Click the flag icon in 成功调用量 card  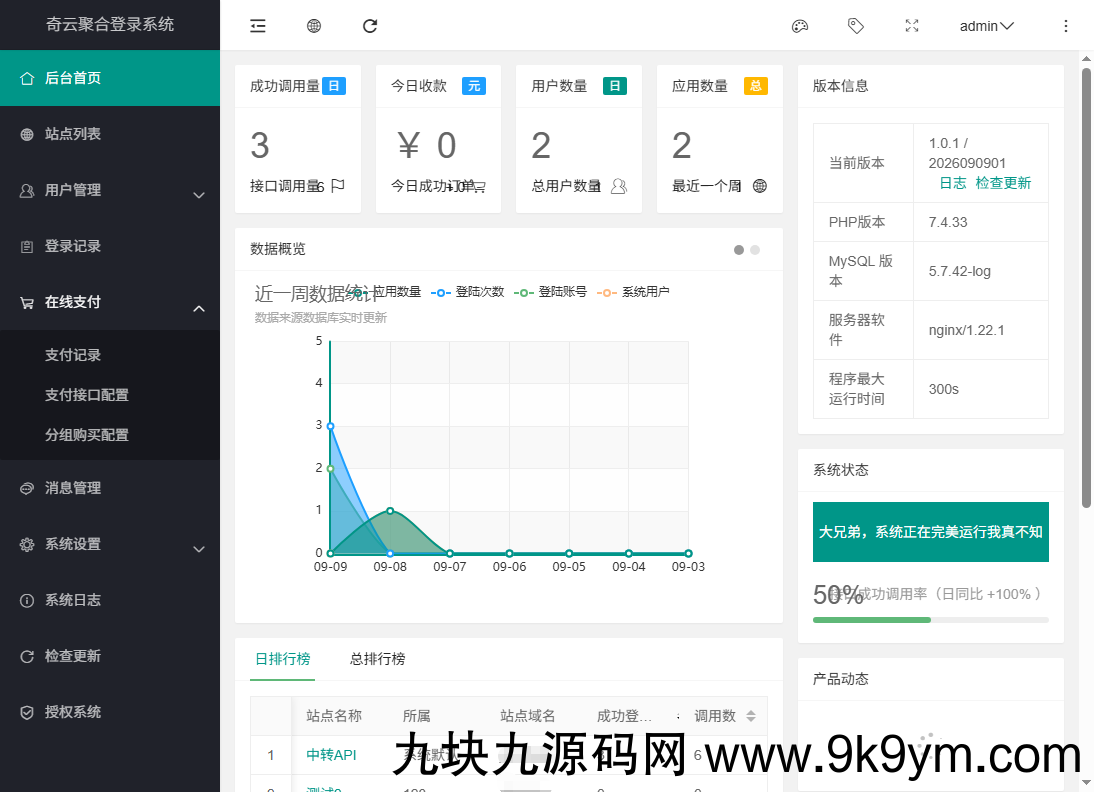tap(338, 186)
